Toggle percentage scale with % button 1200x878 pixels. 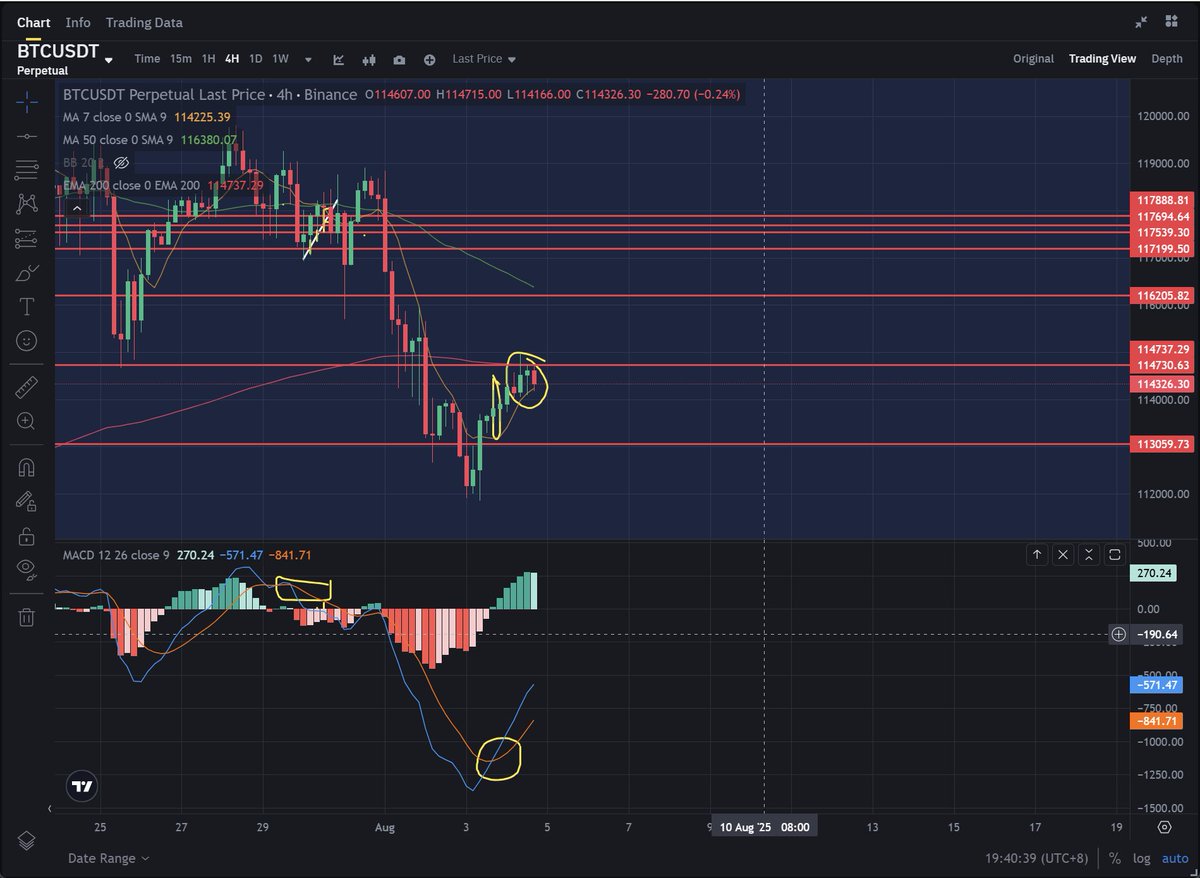1114,858
